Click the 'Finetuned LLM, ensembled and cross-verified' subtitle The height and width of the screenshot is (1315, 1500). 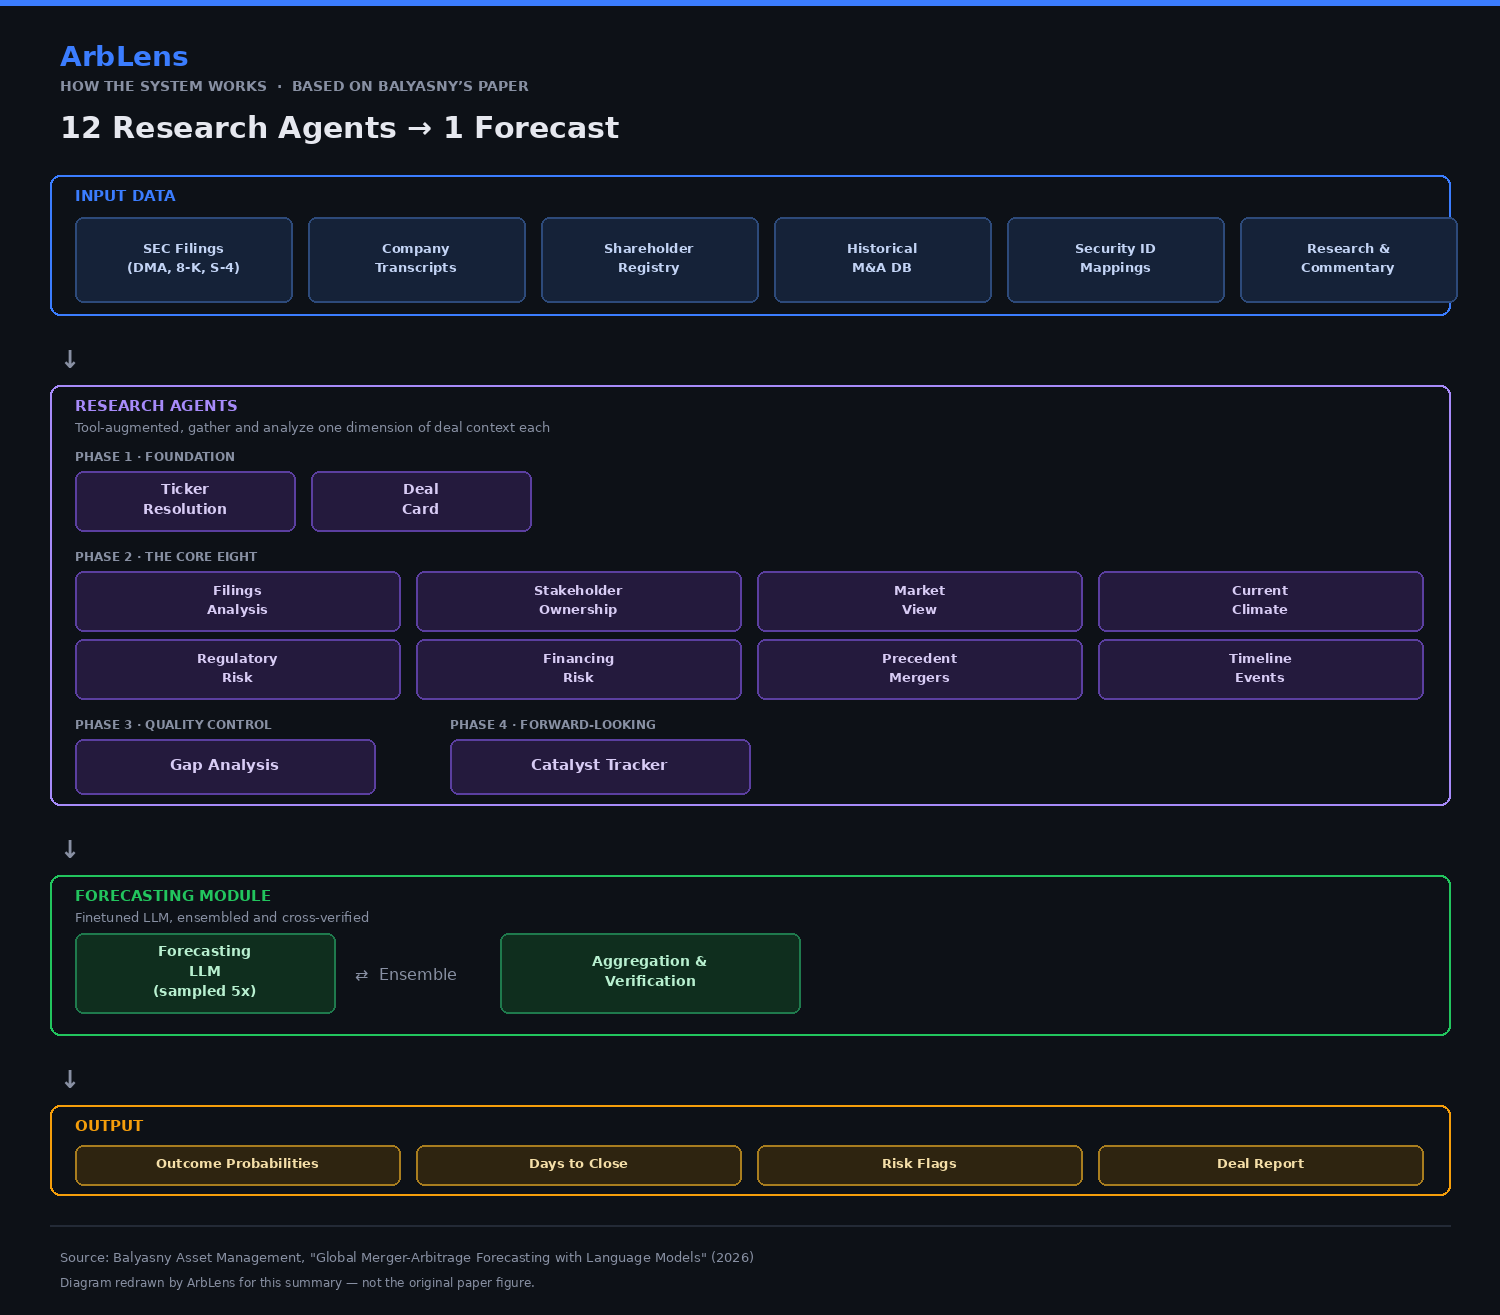(222, 918)
